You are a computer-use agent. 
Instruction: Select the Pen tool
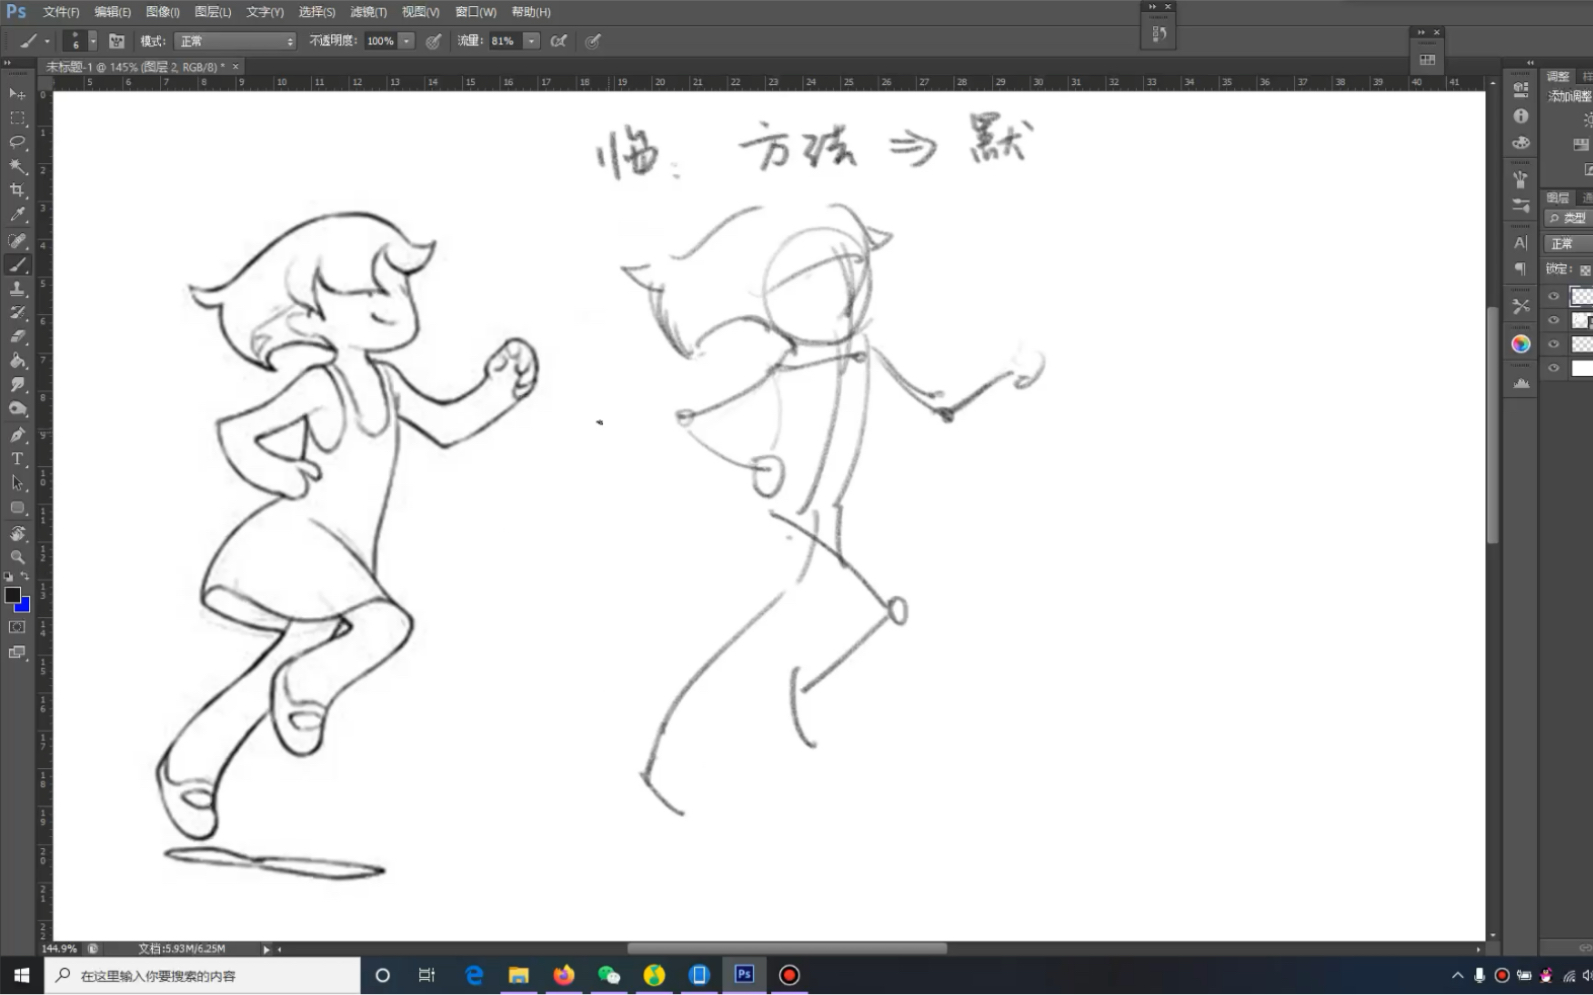[17, 435]
